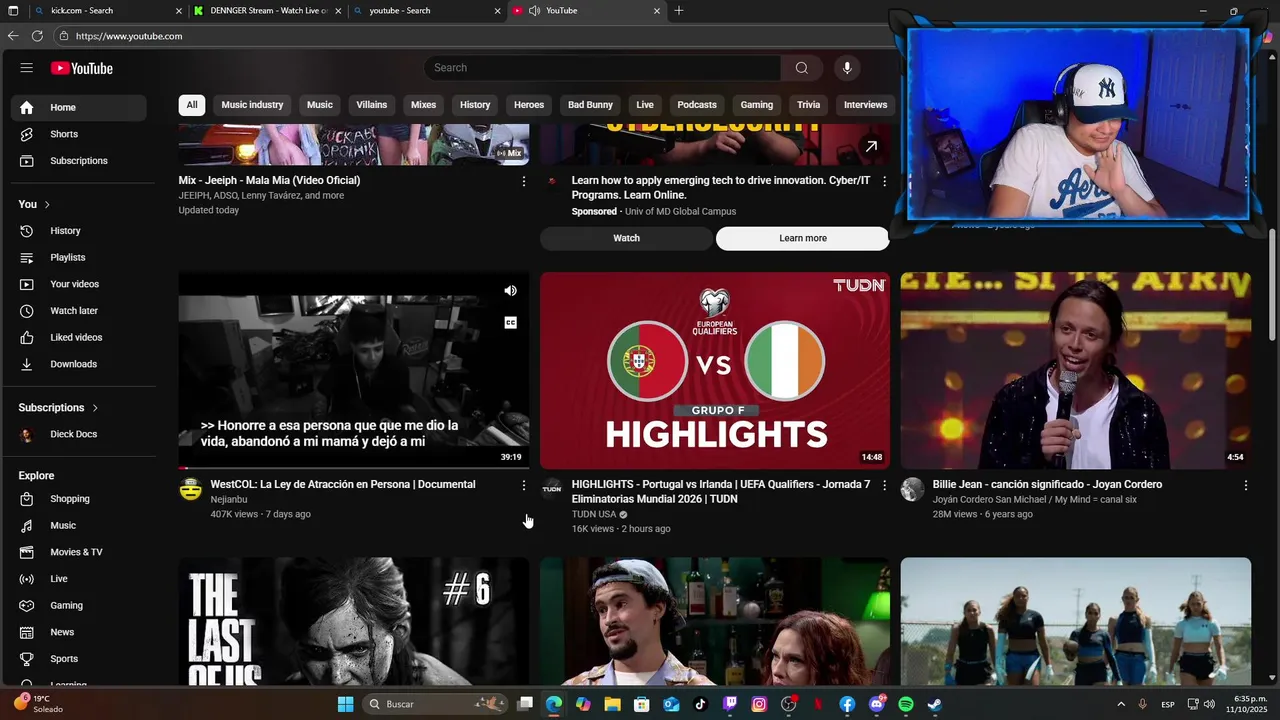Select the Villains filter chip
Screen dimensions: 1280x720
click(372, 105)
